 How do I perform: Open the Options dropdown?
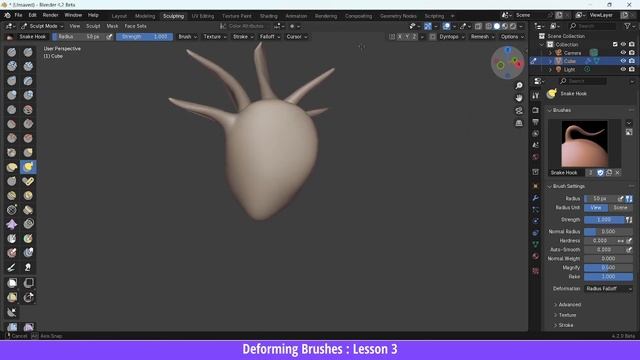pyautogui.click(x=512, y=37)
